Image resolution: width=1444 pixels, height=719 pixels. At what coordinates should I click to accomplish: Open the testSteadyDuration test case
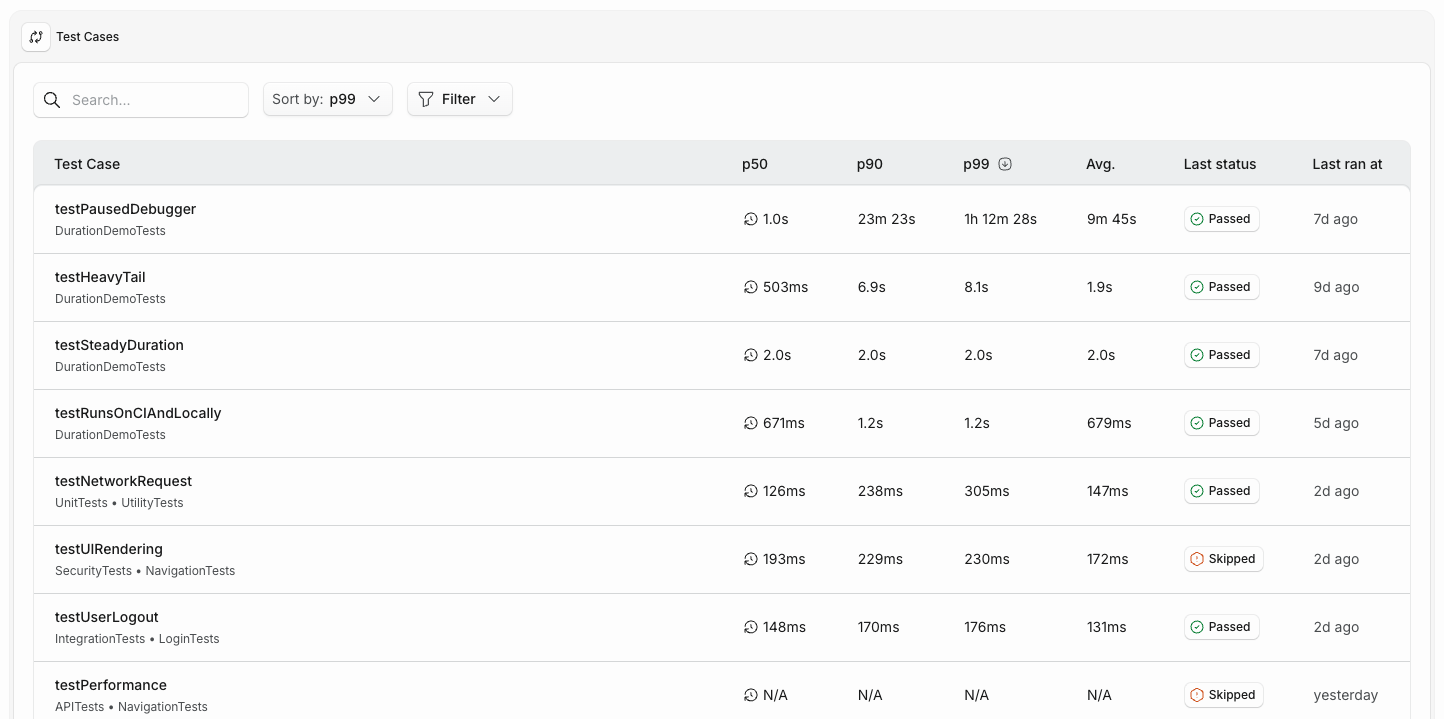coord(119,345)
